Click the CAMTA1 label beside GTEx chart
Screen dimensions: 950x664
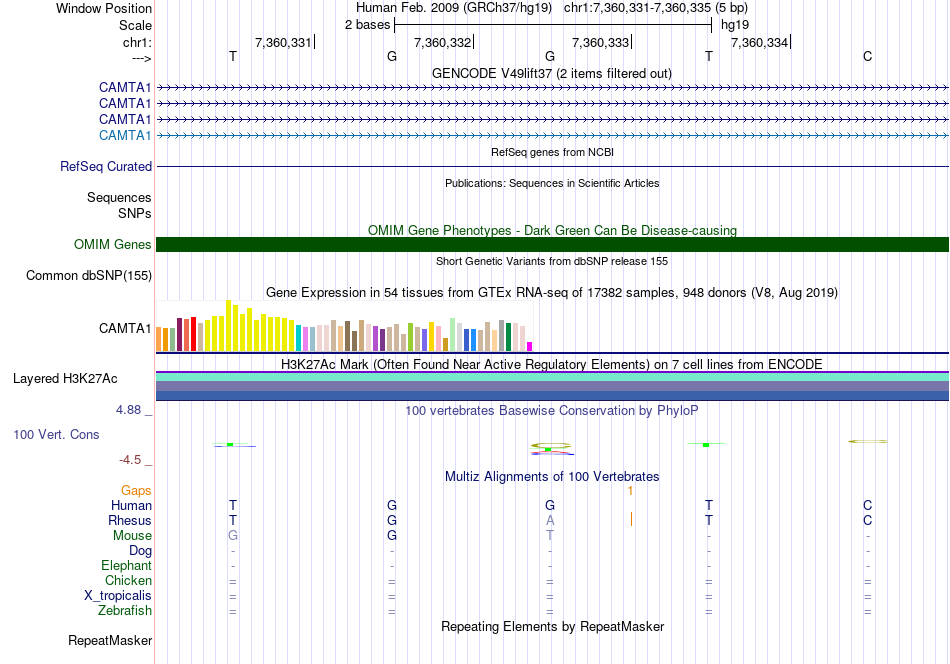coord(125,328)
